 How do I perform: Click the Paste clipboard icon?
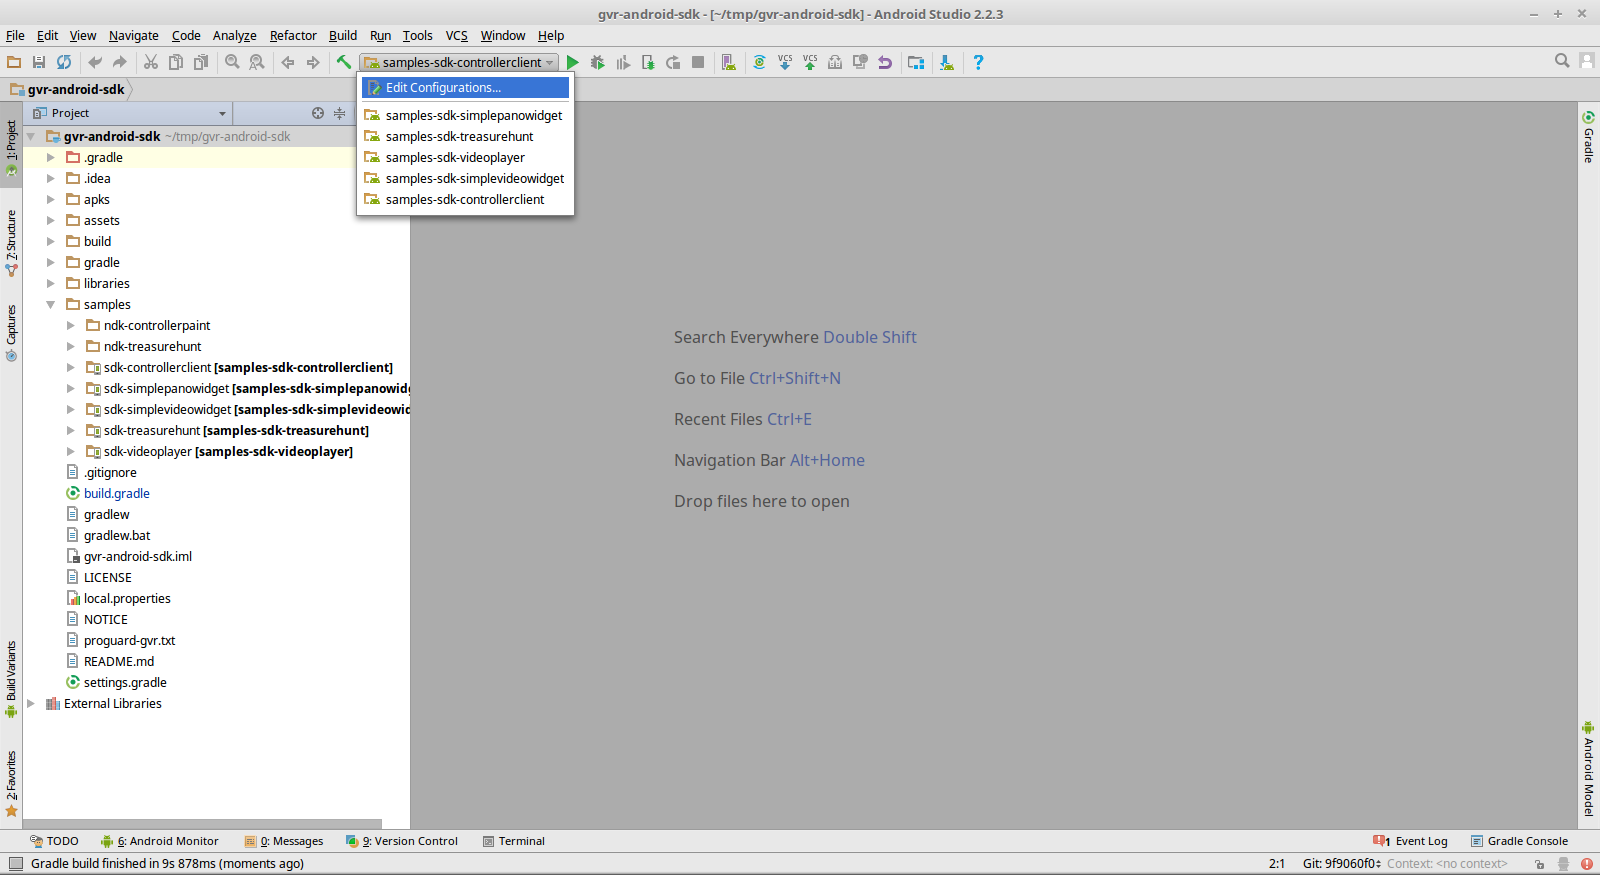coord(201,62)
